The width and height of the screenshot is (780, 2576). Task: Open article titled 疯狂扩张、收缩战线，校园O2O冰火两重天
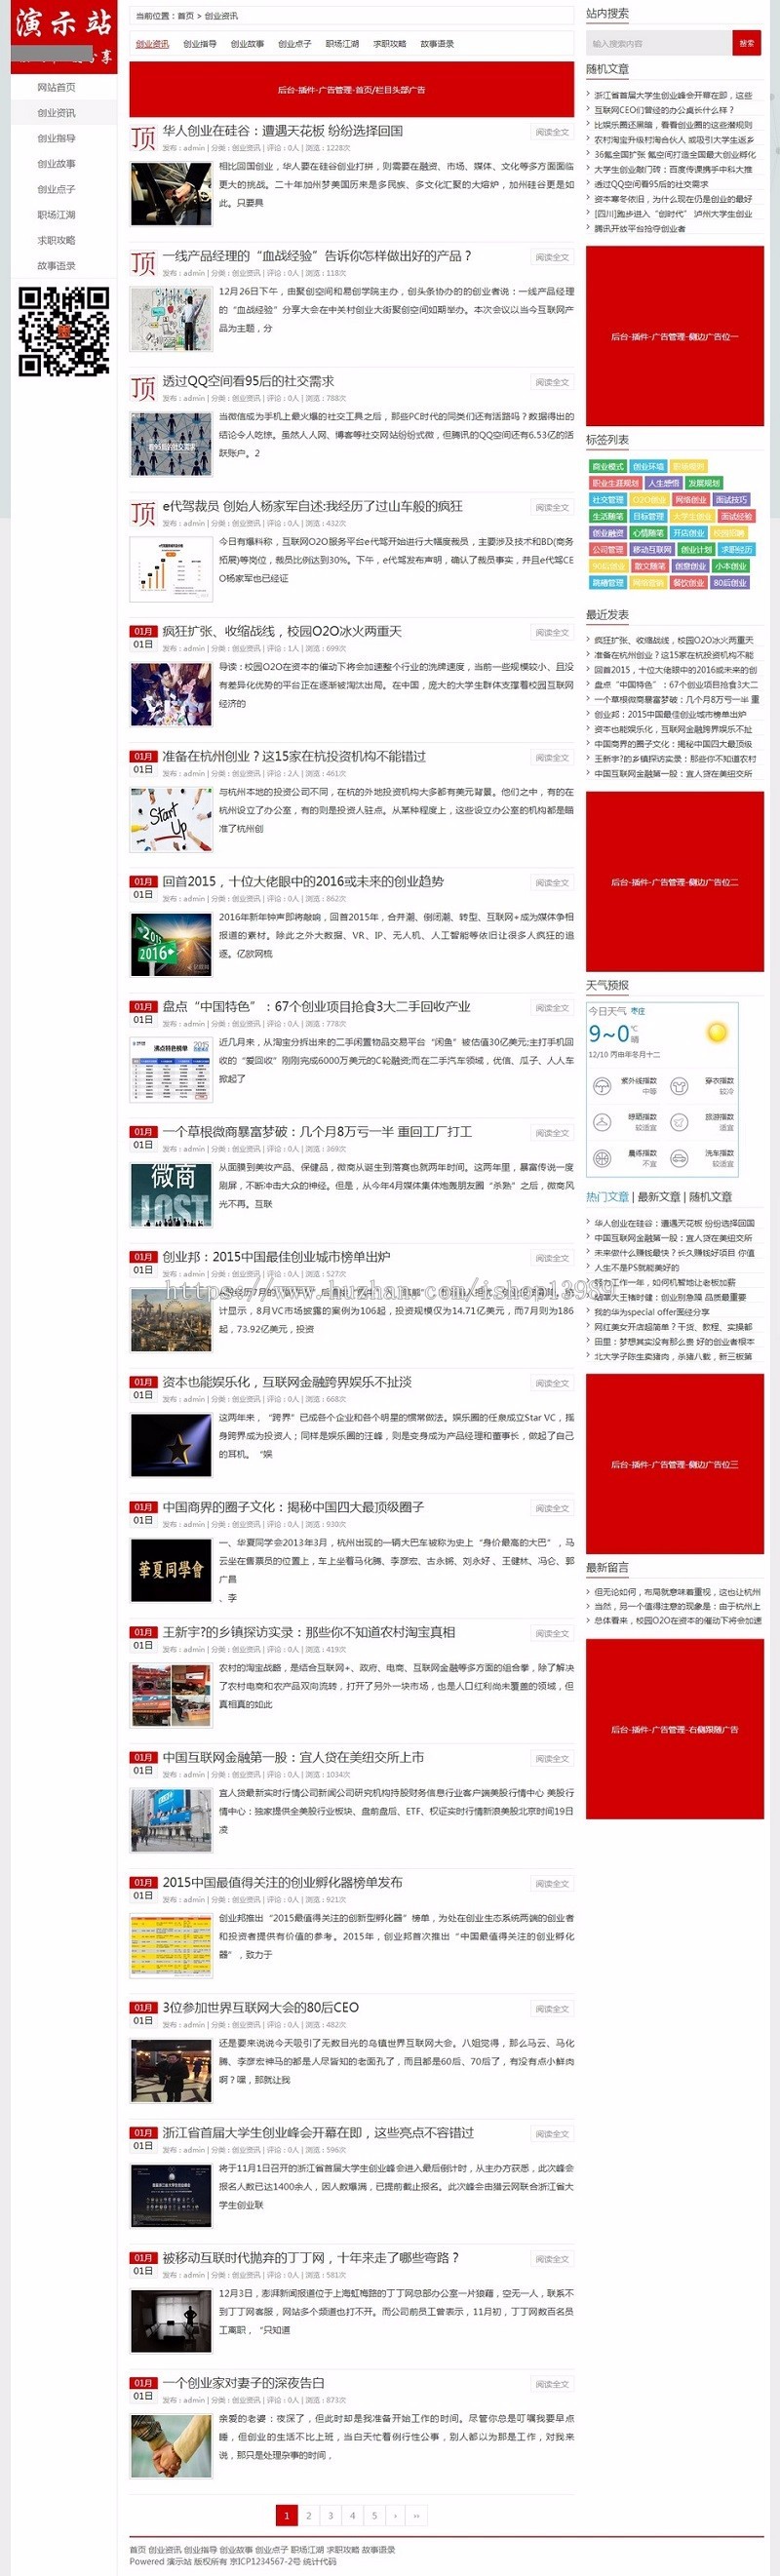(x=282, y=631)
